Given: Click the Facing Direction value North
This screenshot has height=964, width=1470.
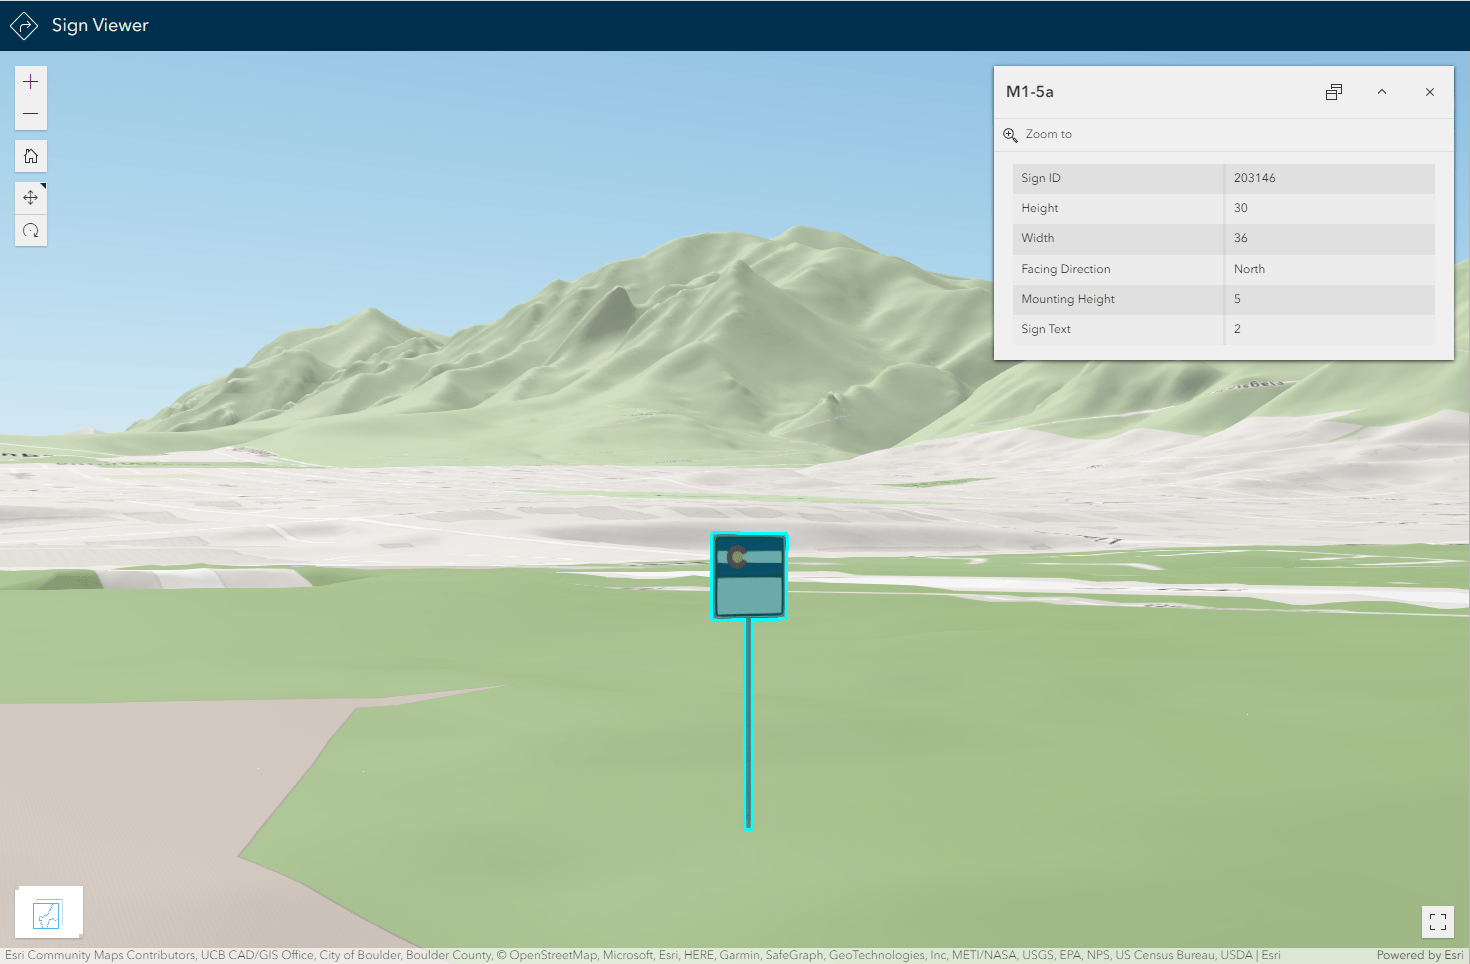Looking at the screenshot, I should 1249,268.
